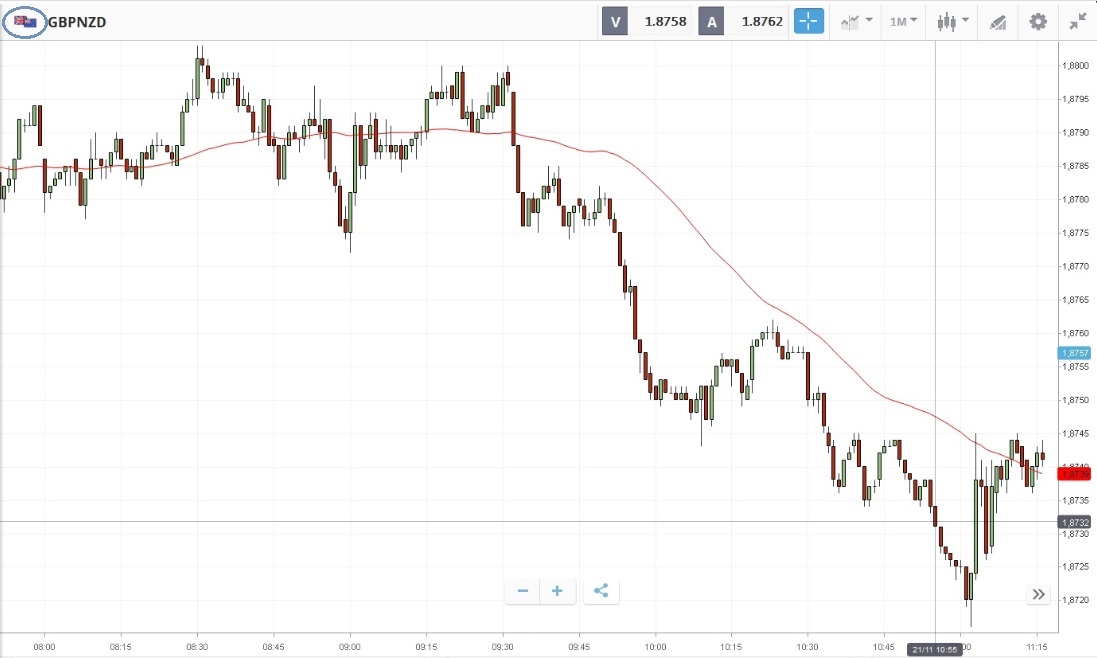This screenshot has height=658, width=1097.
Task: Open the compare instruments dropdown
Action: tap(856, 21)
